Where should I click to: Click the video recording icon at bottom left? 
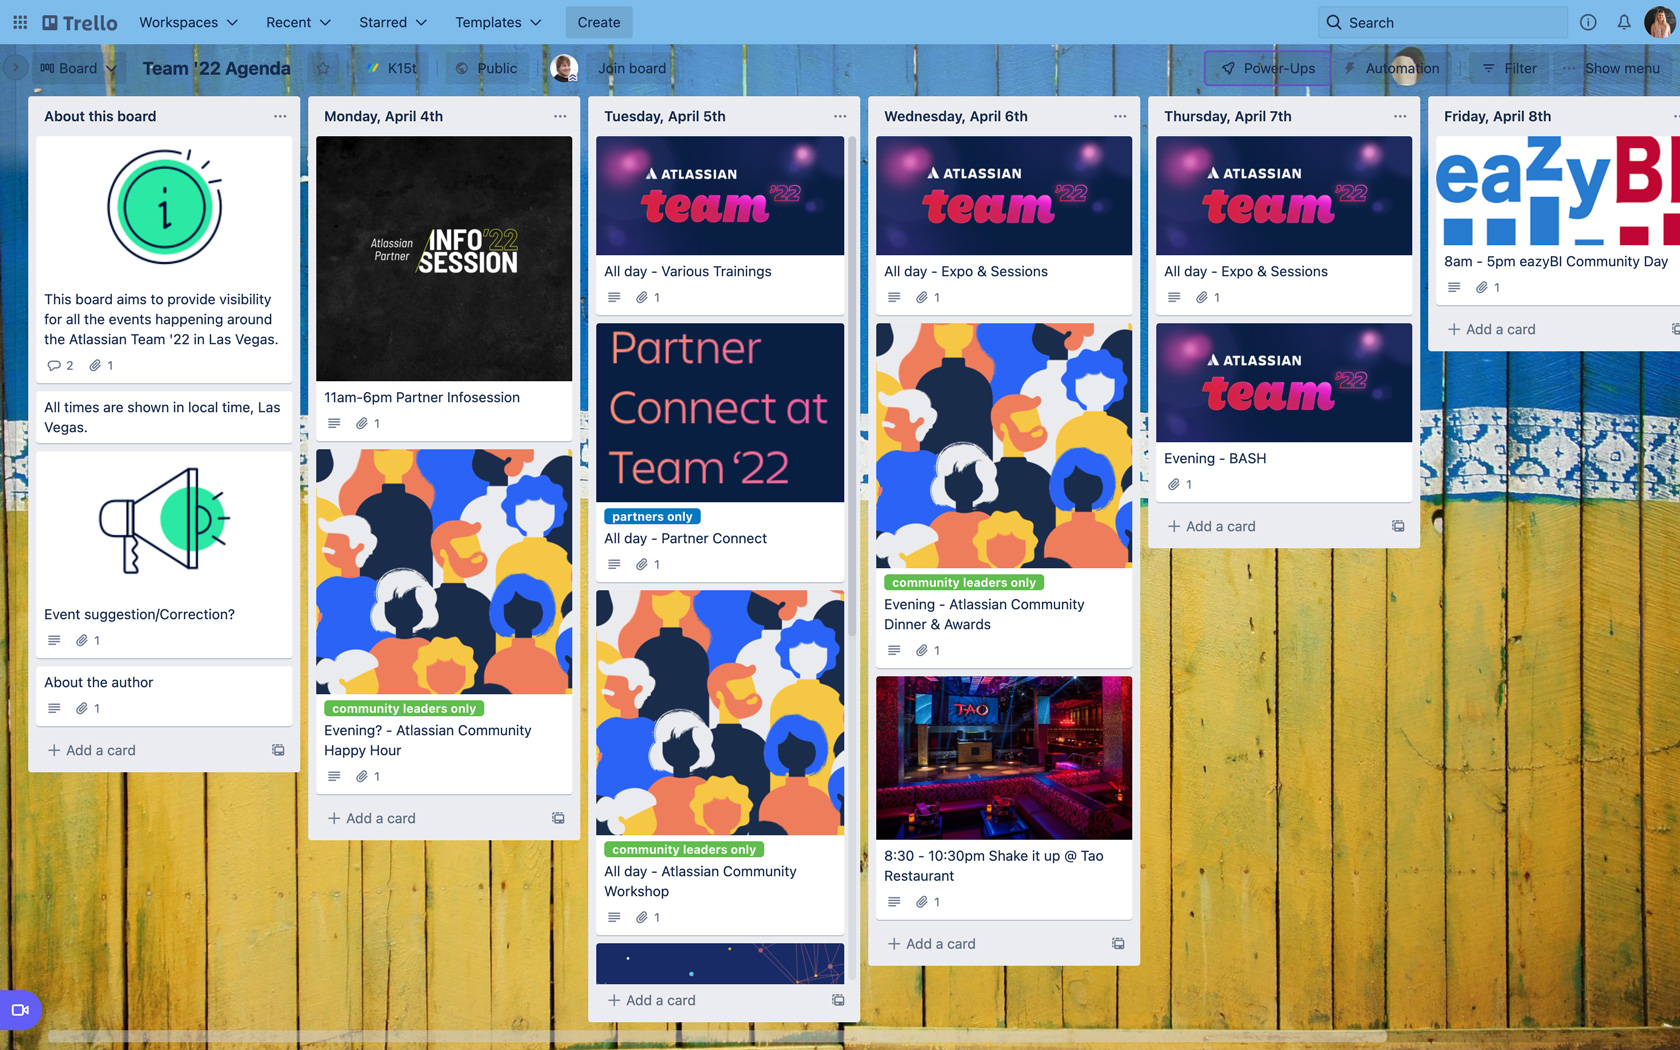tap(20, 1010)
